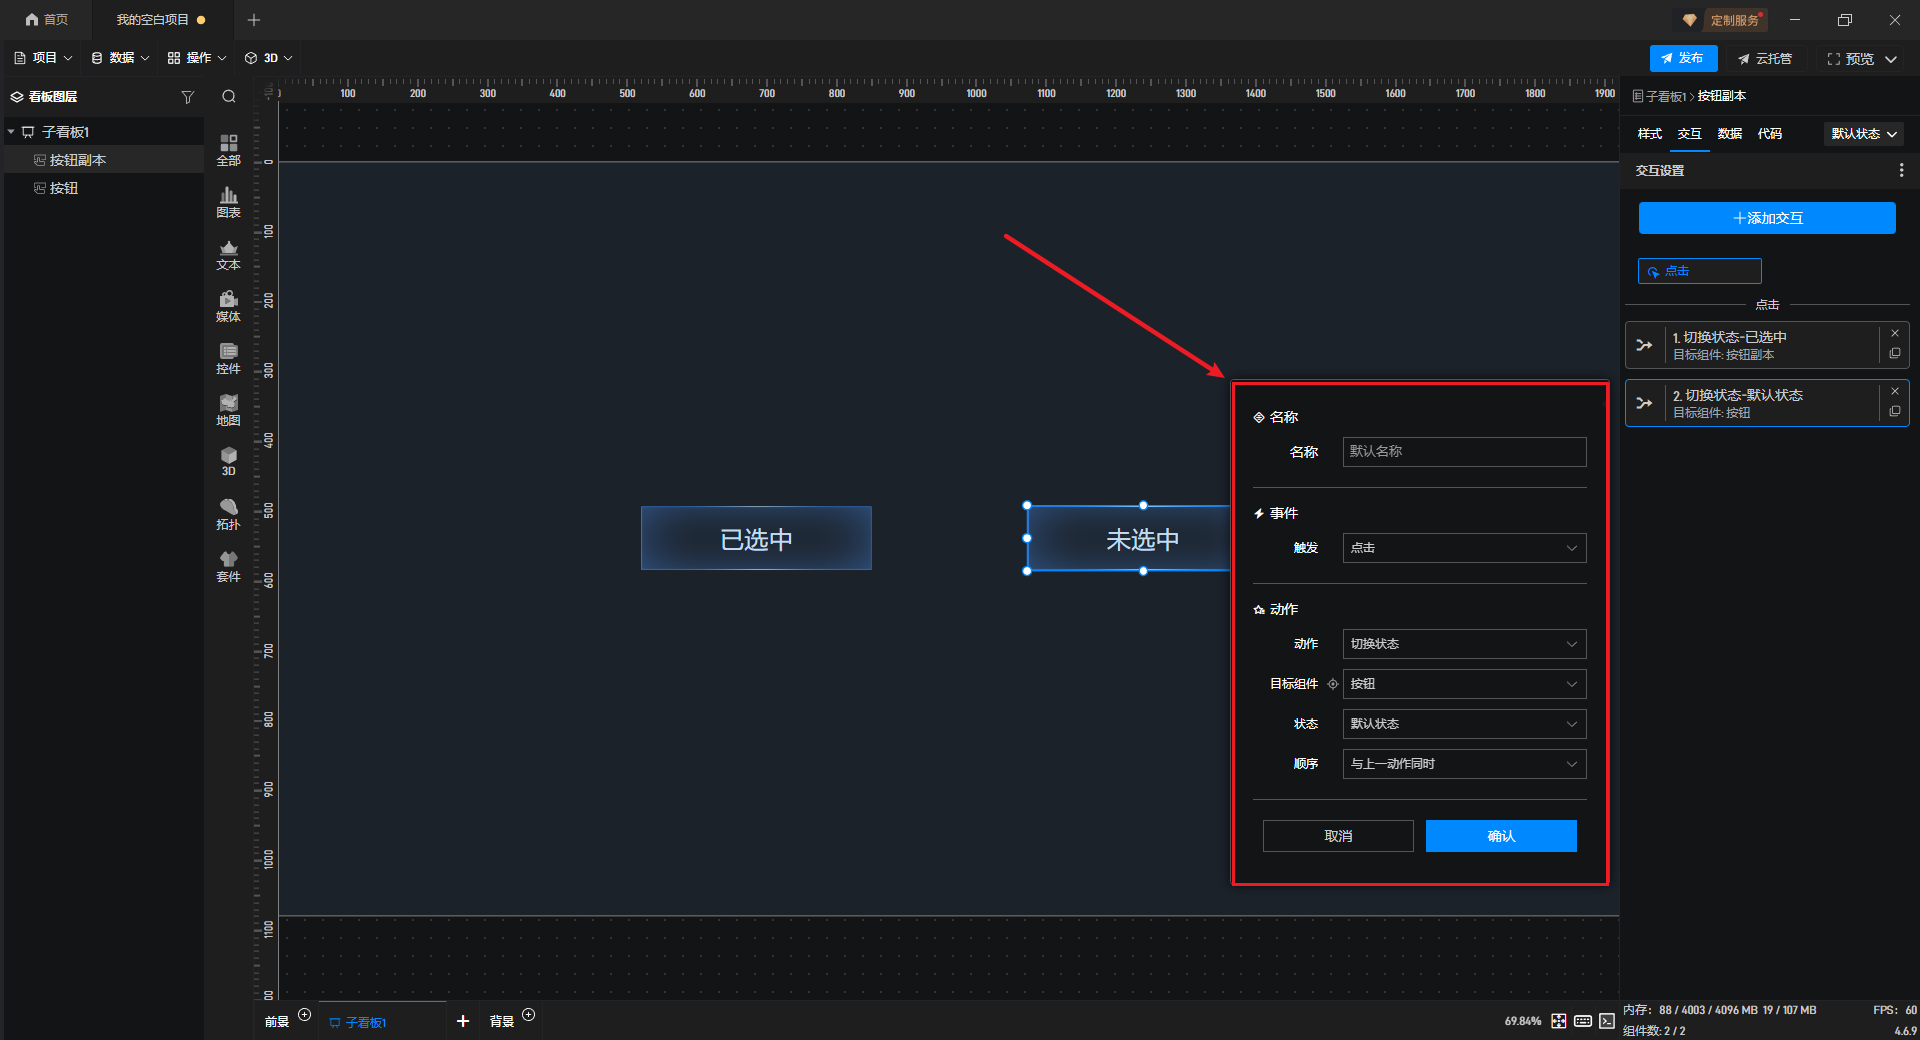The width and height of the screenshot is (1920, 1040).
Task: Expand the 触发 trigger dropdown
Action: tap(1463, 548)
